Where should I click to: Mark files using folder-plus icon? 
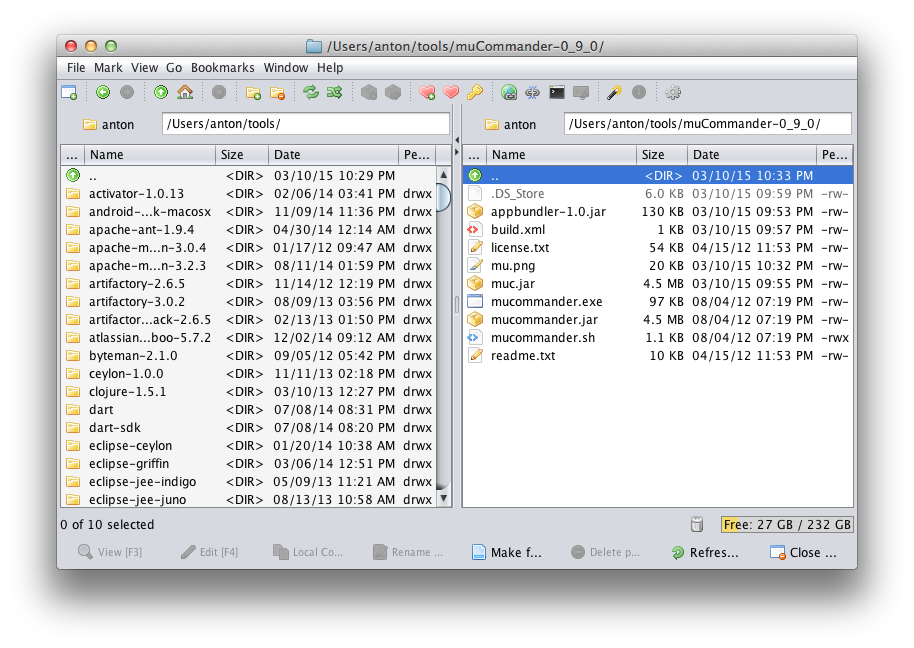253,93
